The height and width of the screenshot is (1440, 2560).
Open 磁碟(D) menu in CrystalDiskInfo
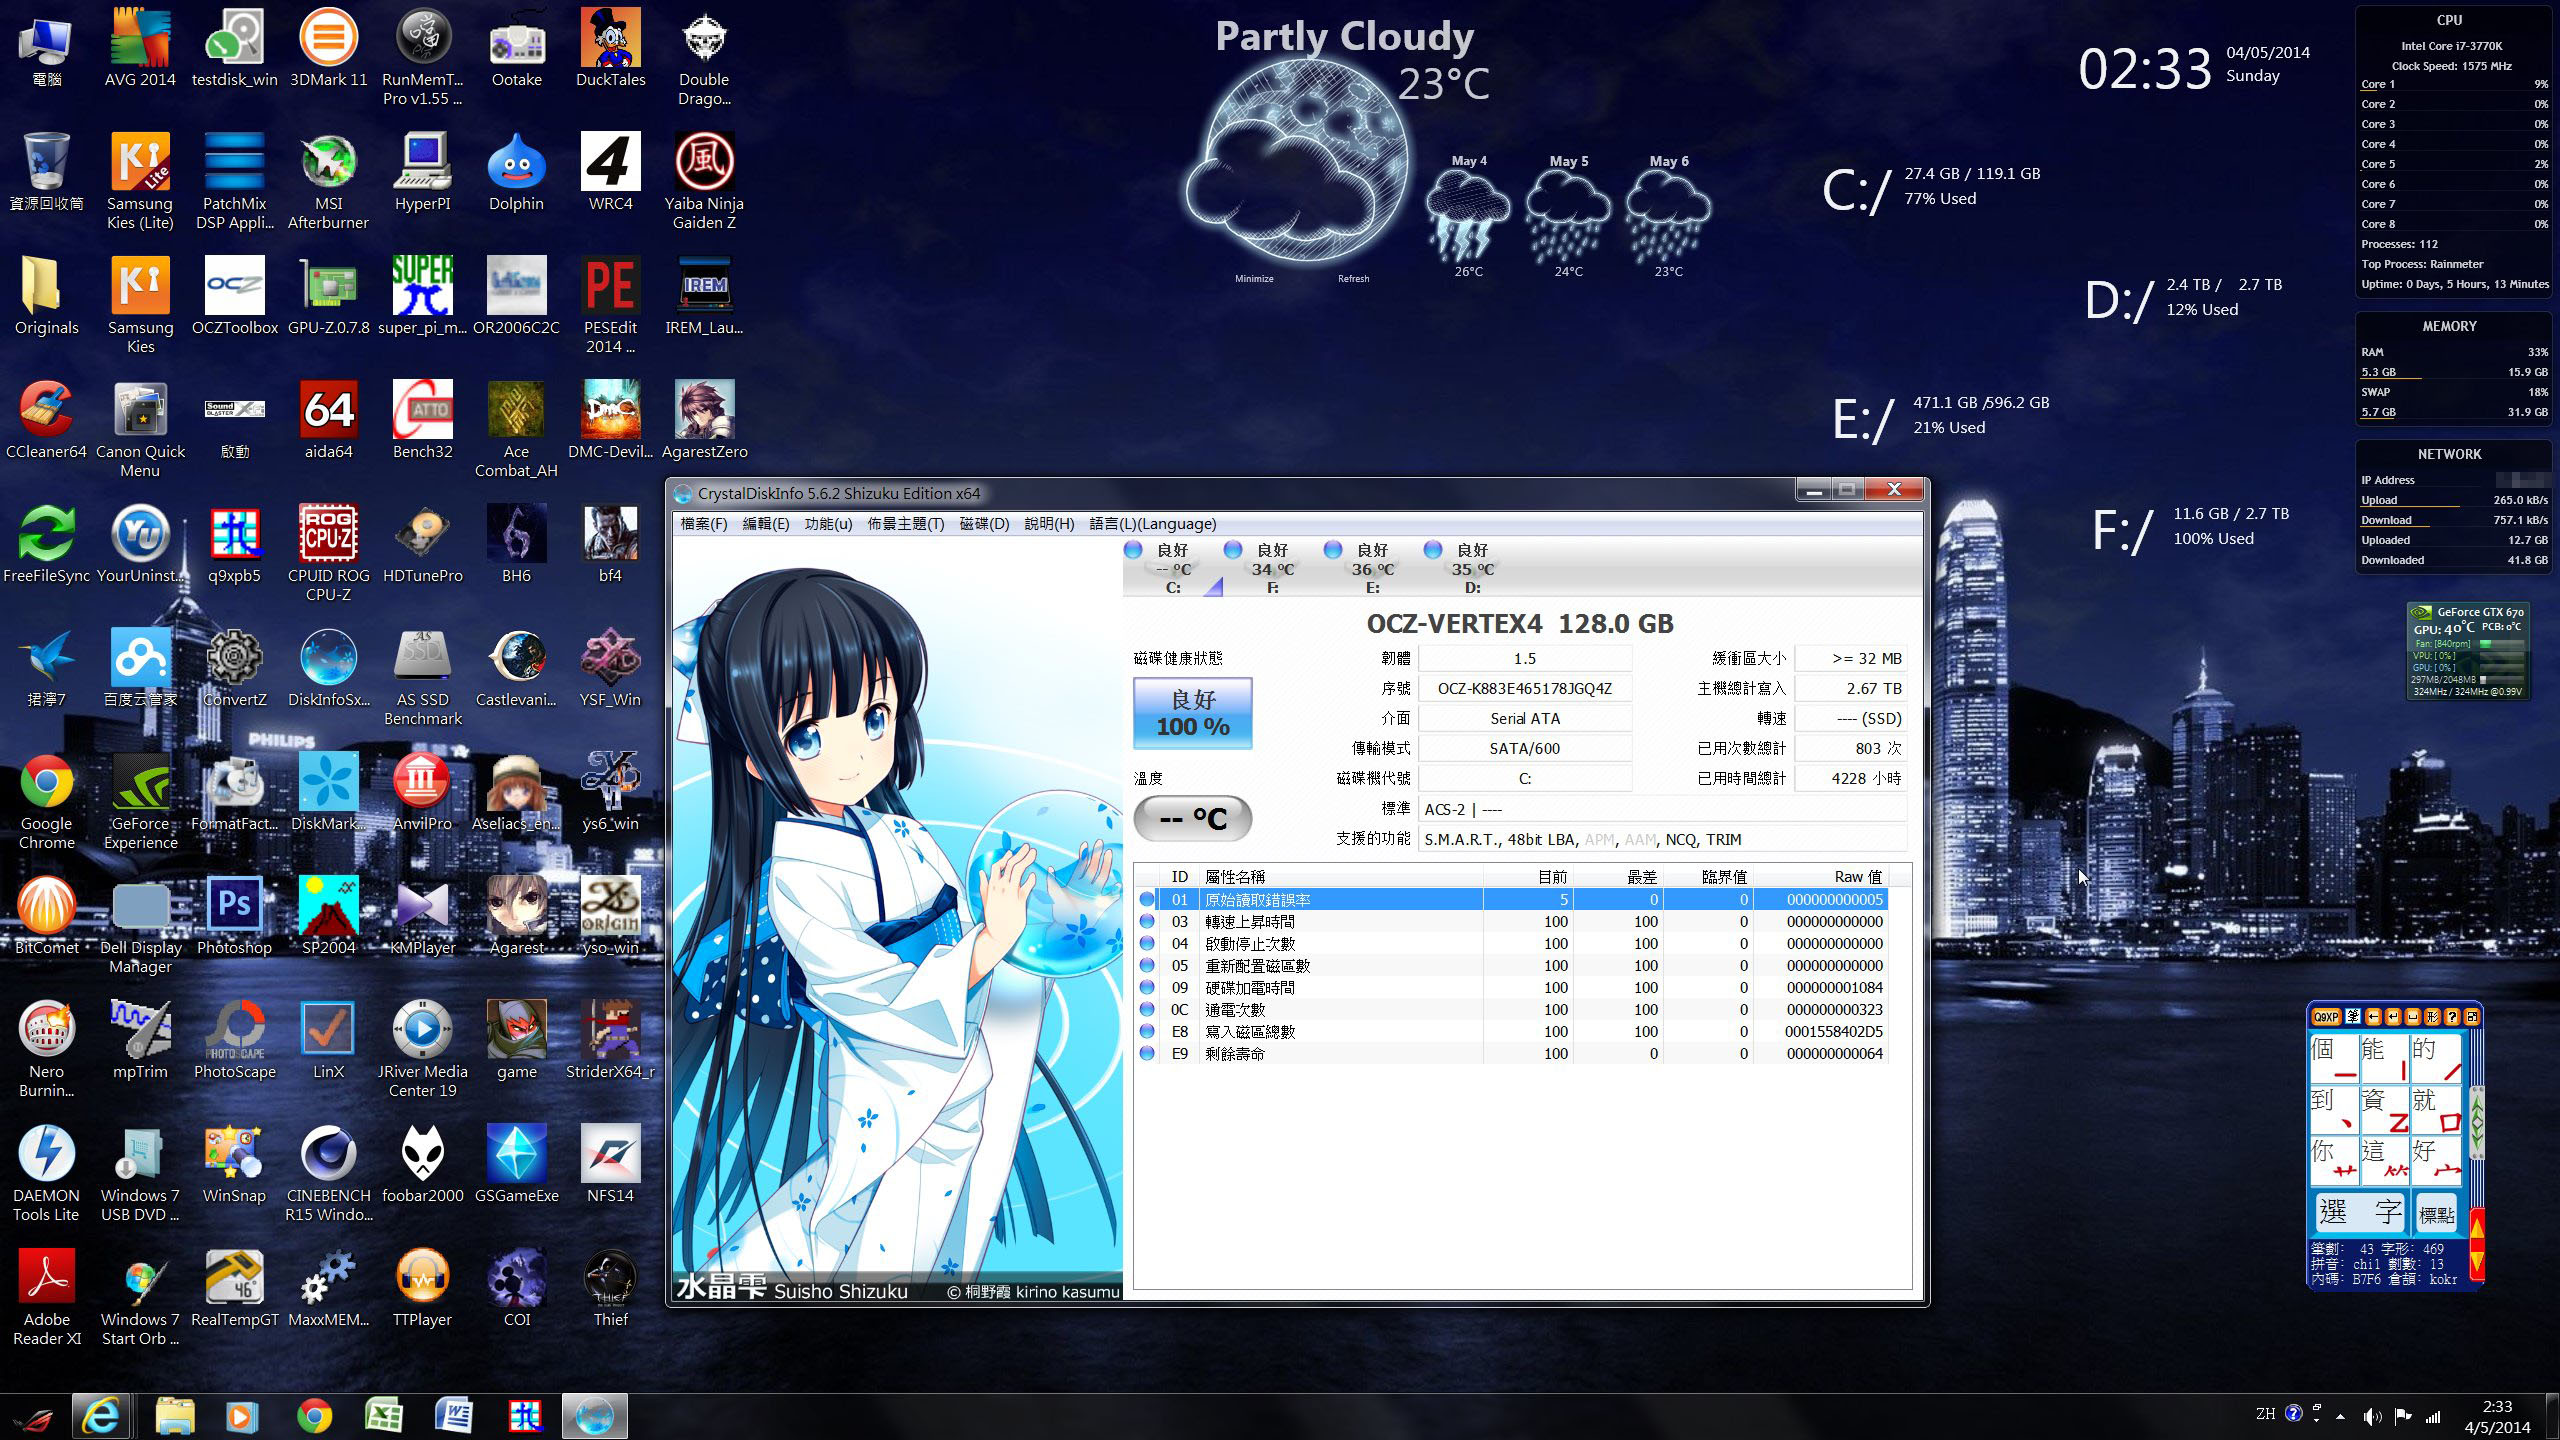click(x=984, y=524)
